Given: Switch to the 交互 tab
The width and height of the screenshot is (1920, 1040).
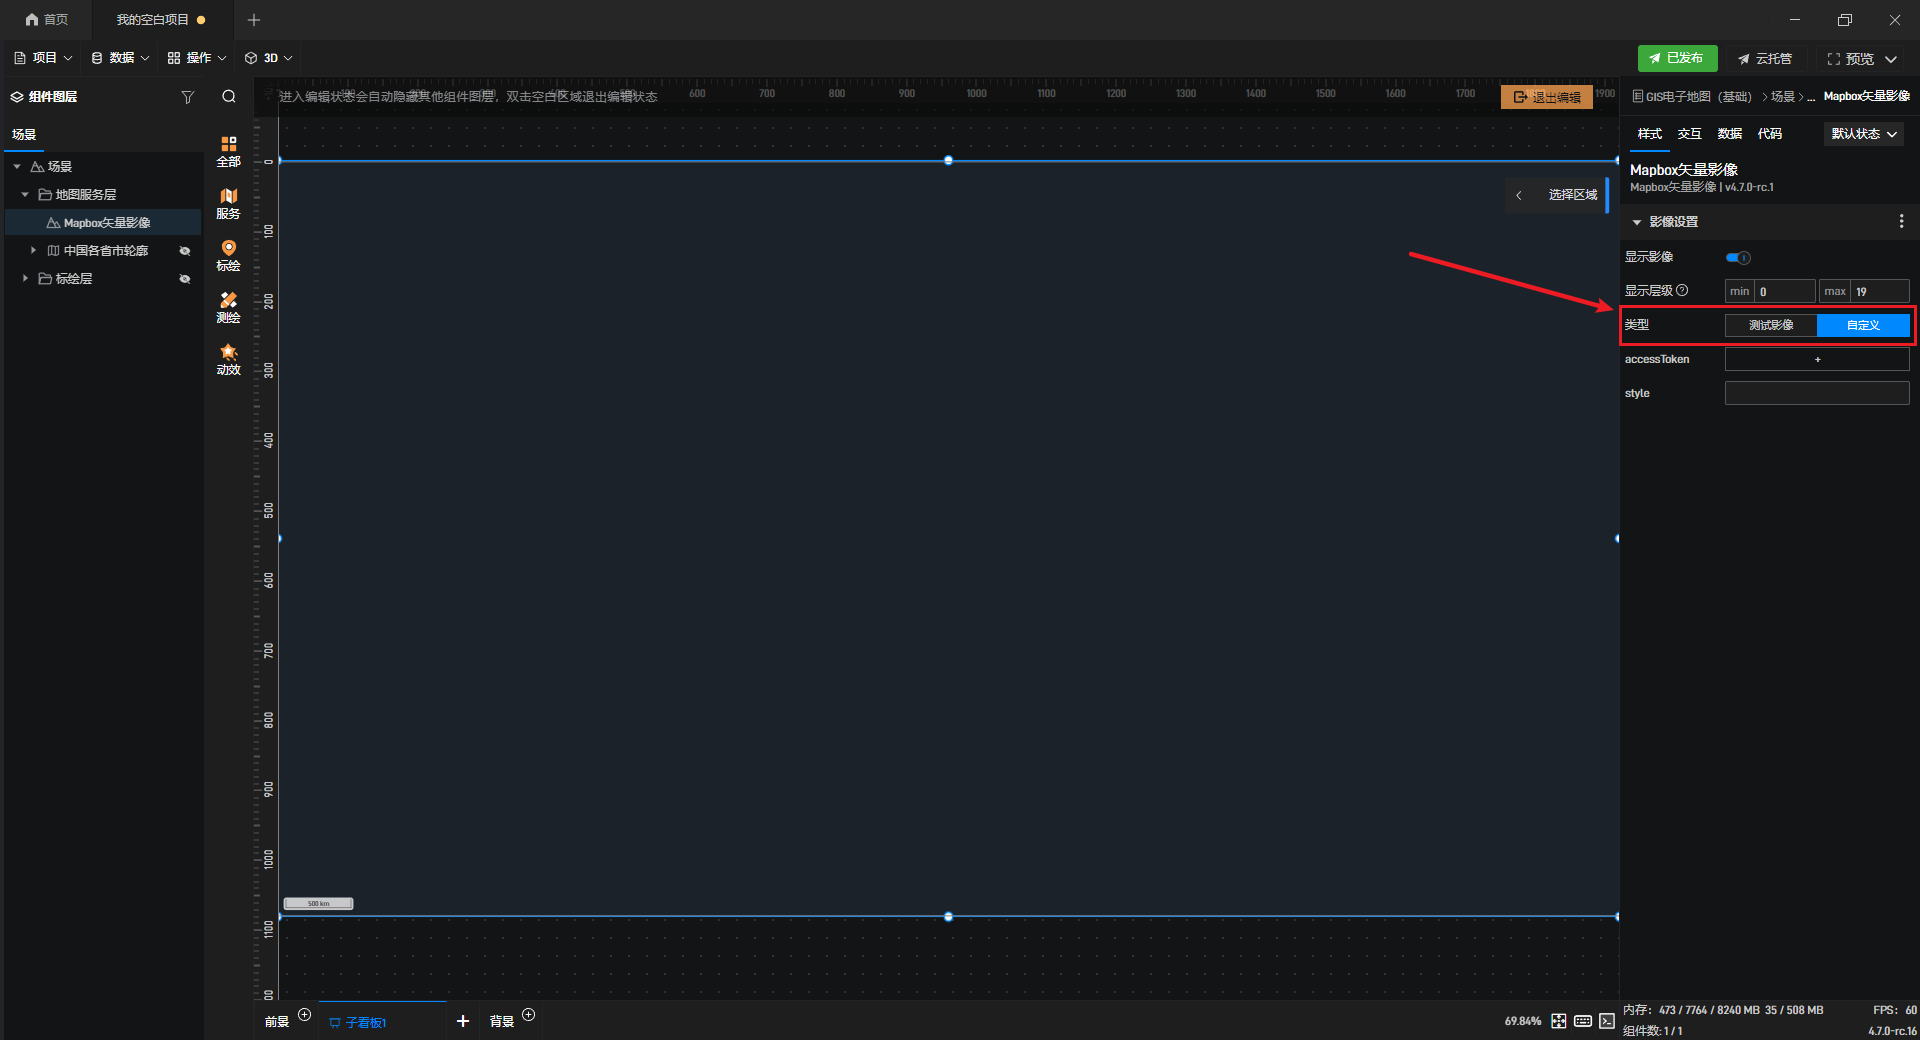Looking at the screenshot, I should 1689,134.
